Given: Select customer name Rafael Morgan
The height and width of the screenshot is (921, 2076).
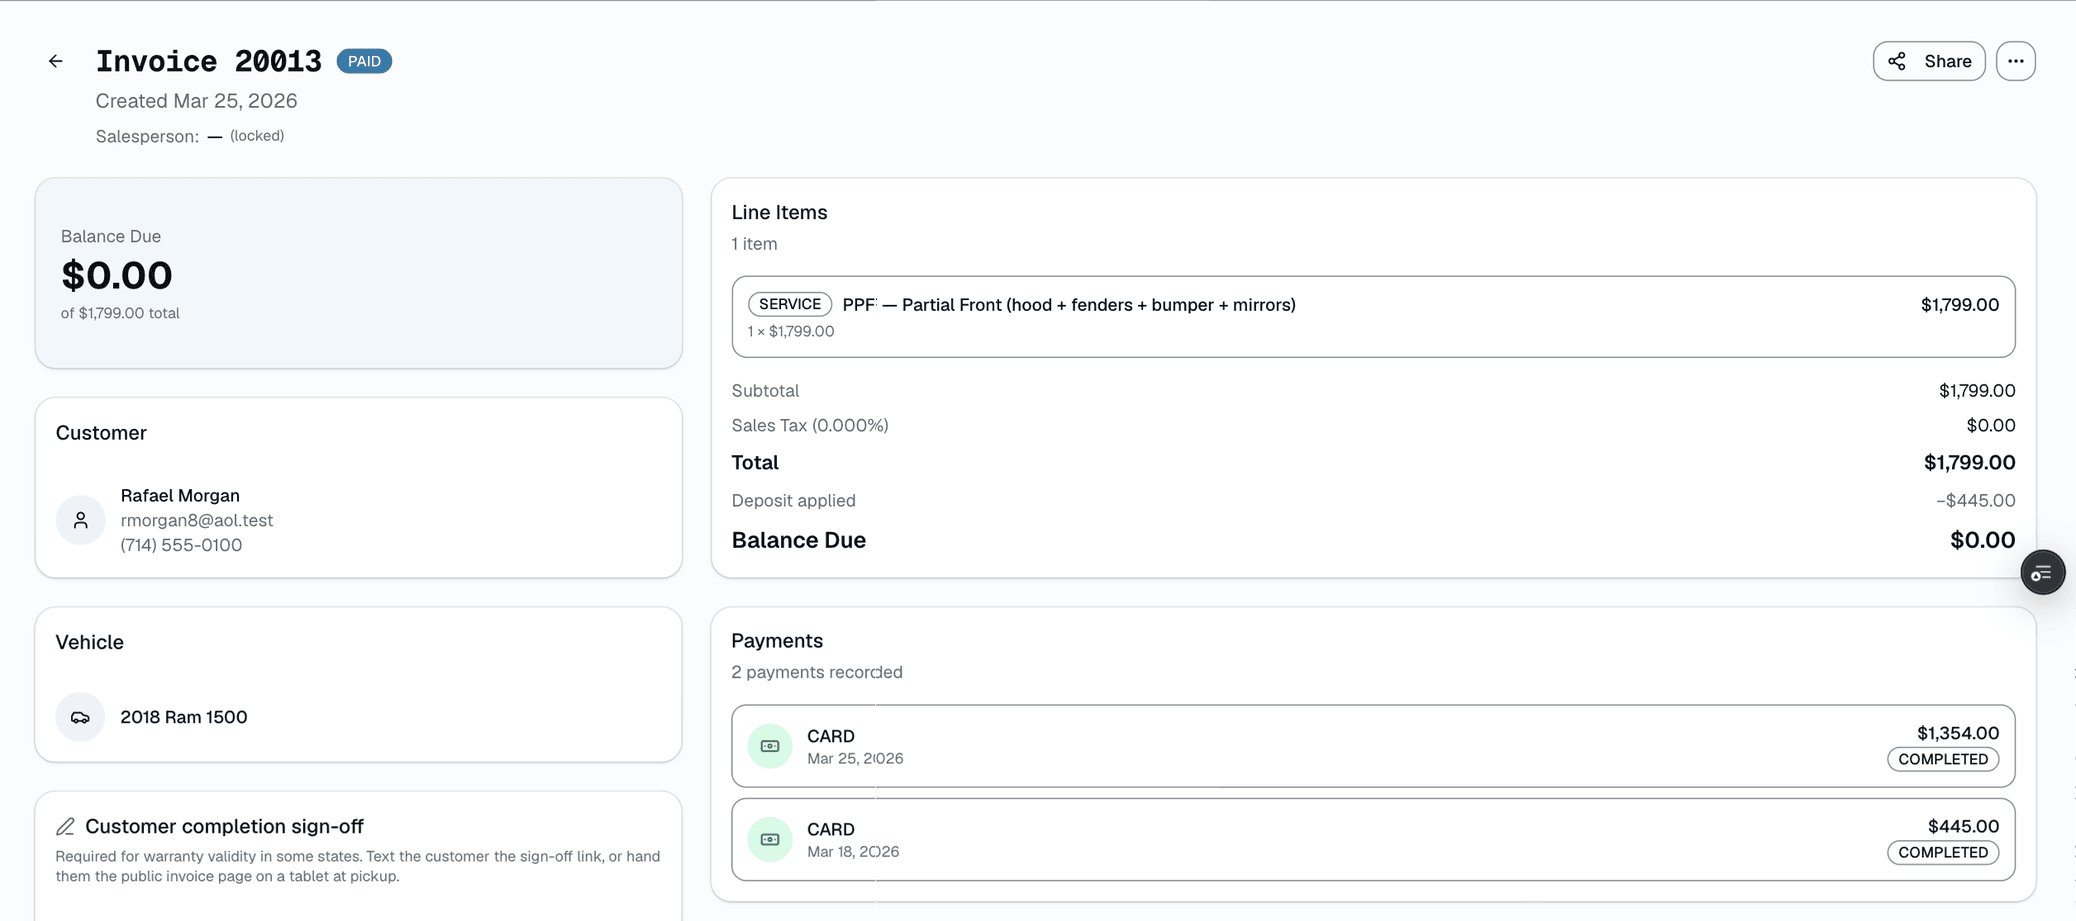Looking at the screenshot, I should click(180, 496).
